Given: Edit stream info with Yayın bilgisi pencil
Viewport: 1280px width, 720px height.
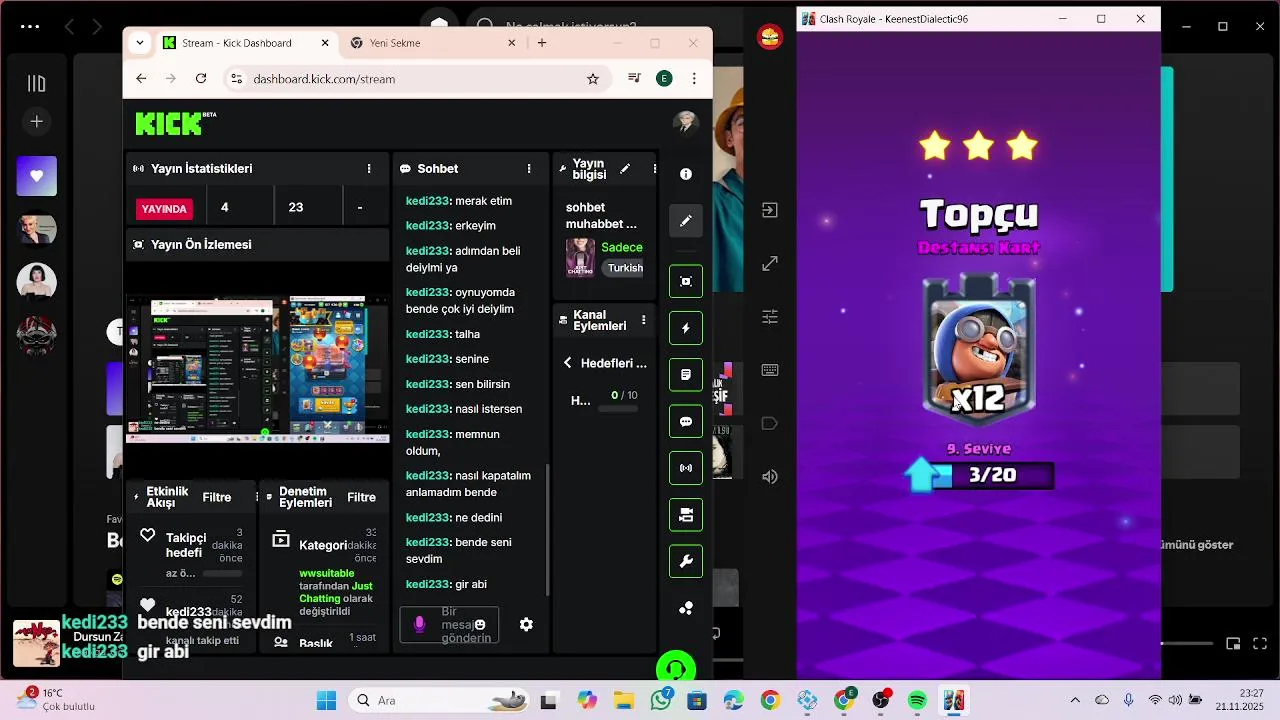Looking at the screenshot, I should pyautogui.click(x=625, y=169).
